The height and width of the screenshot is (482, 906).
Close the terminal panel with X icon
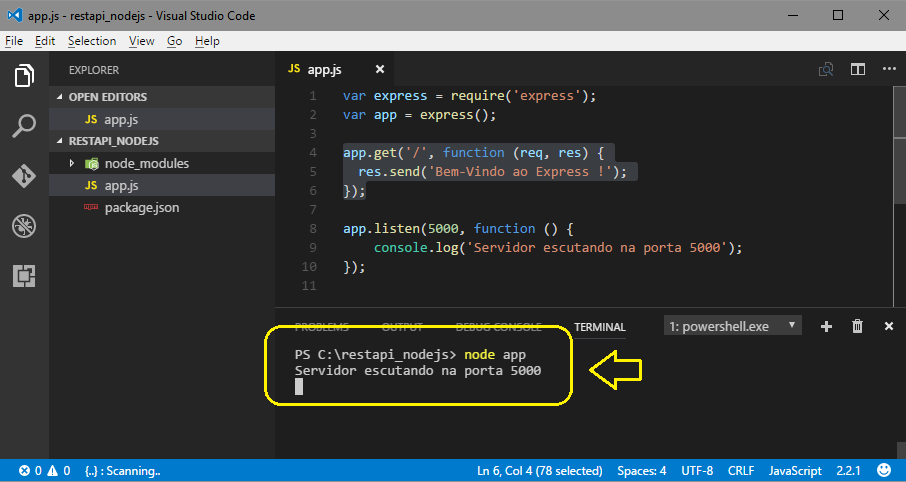889,327
